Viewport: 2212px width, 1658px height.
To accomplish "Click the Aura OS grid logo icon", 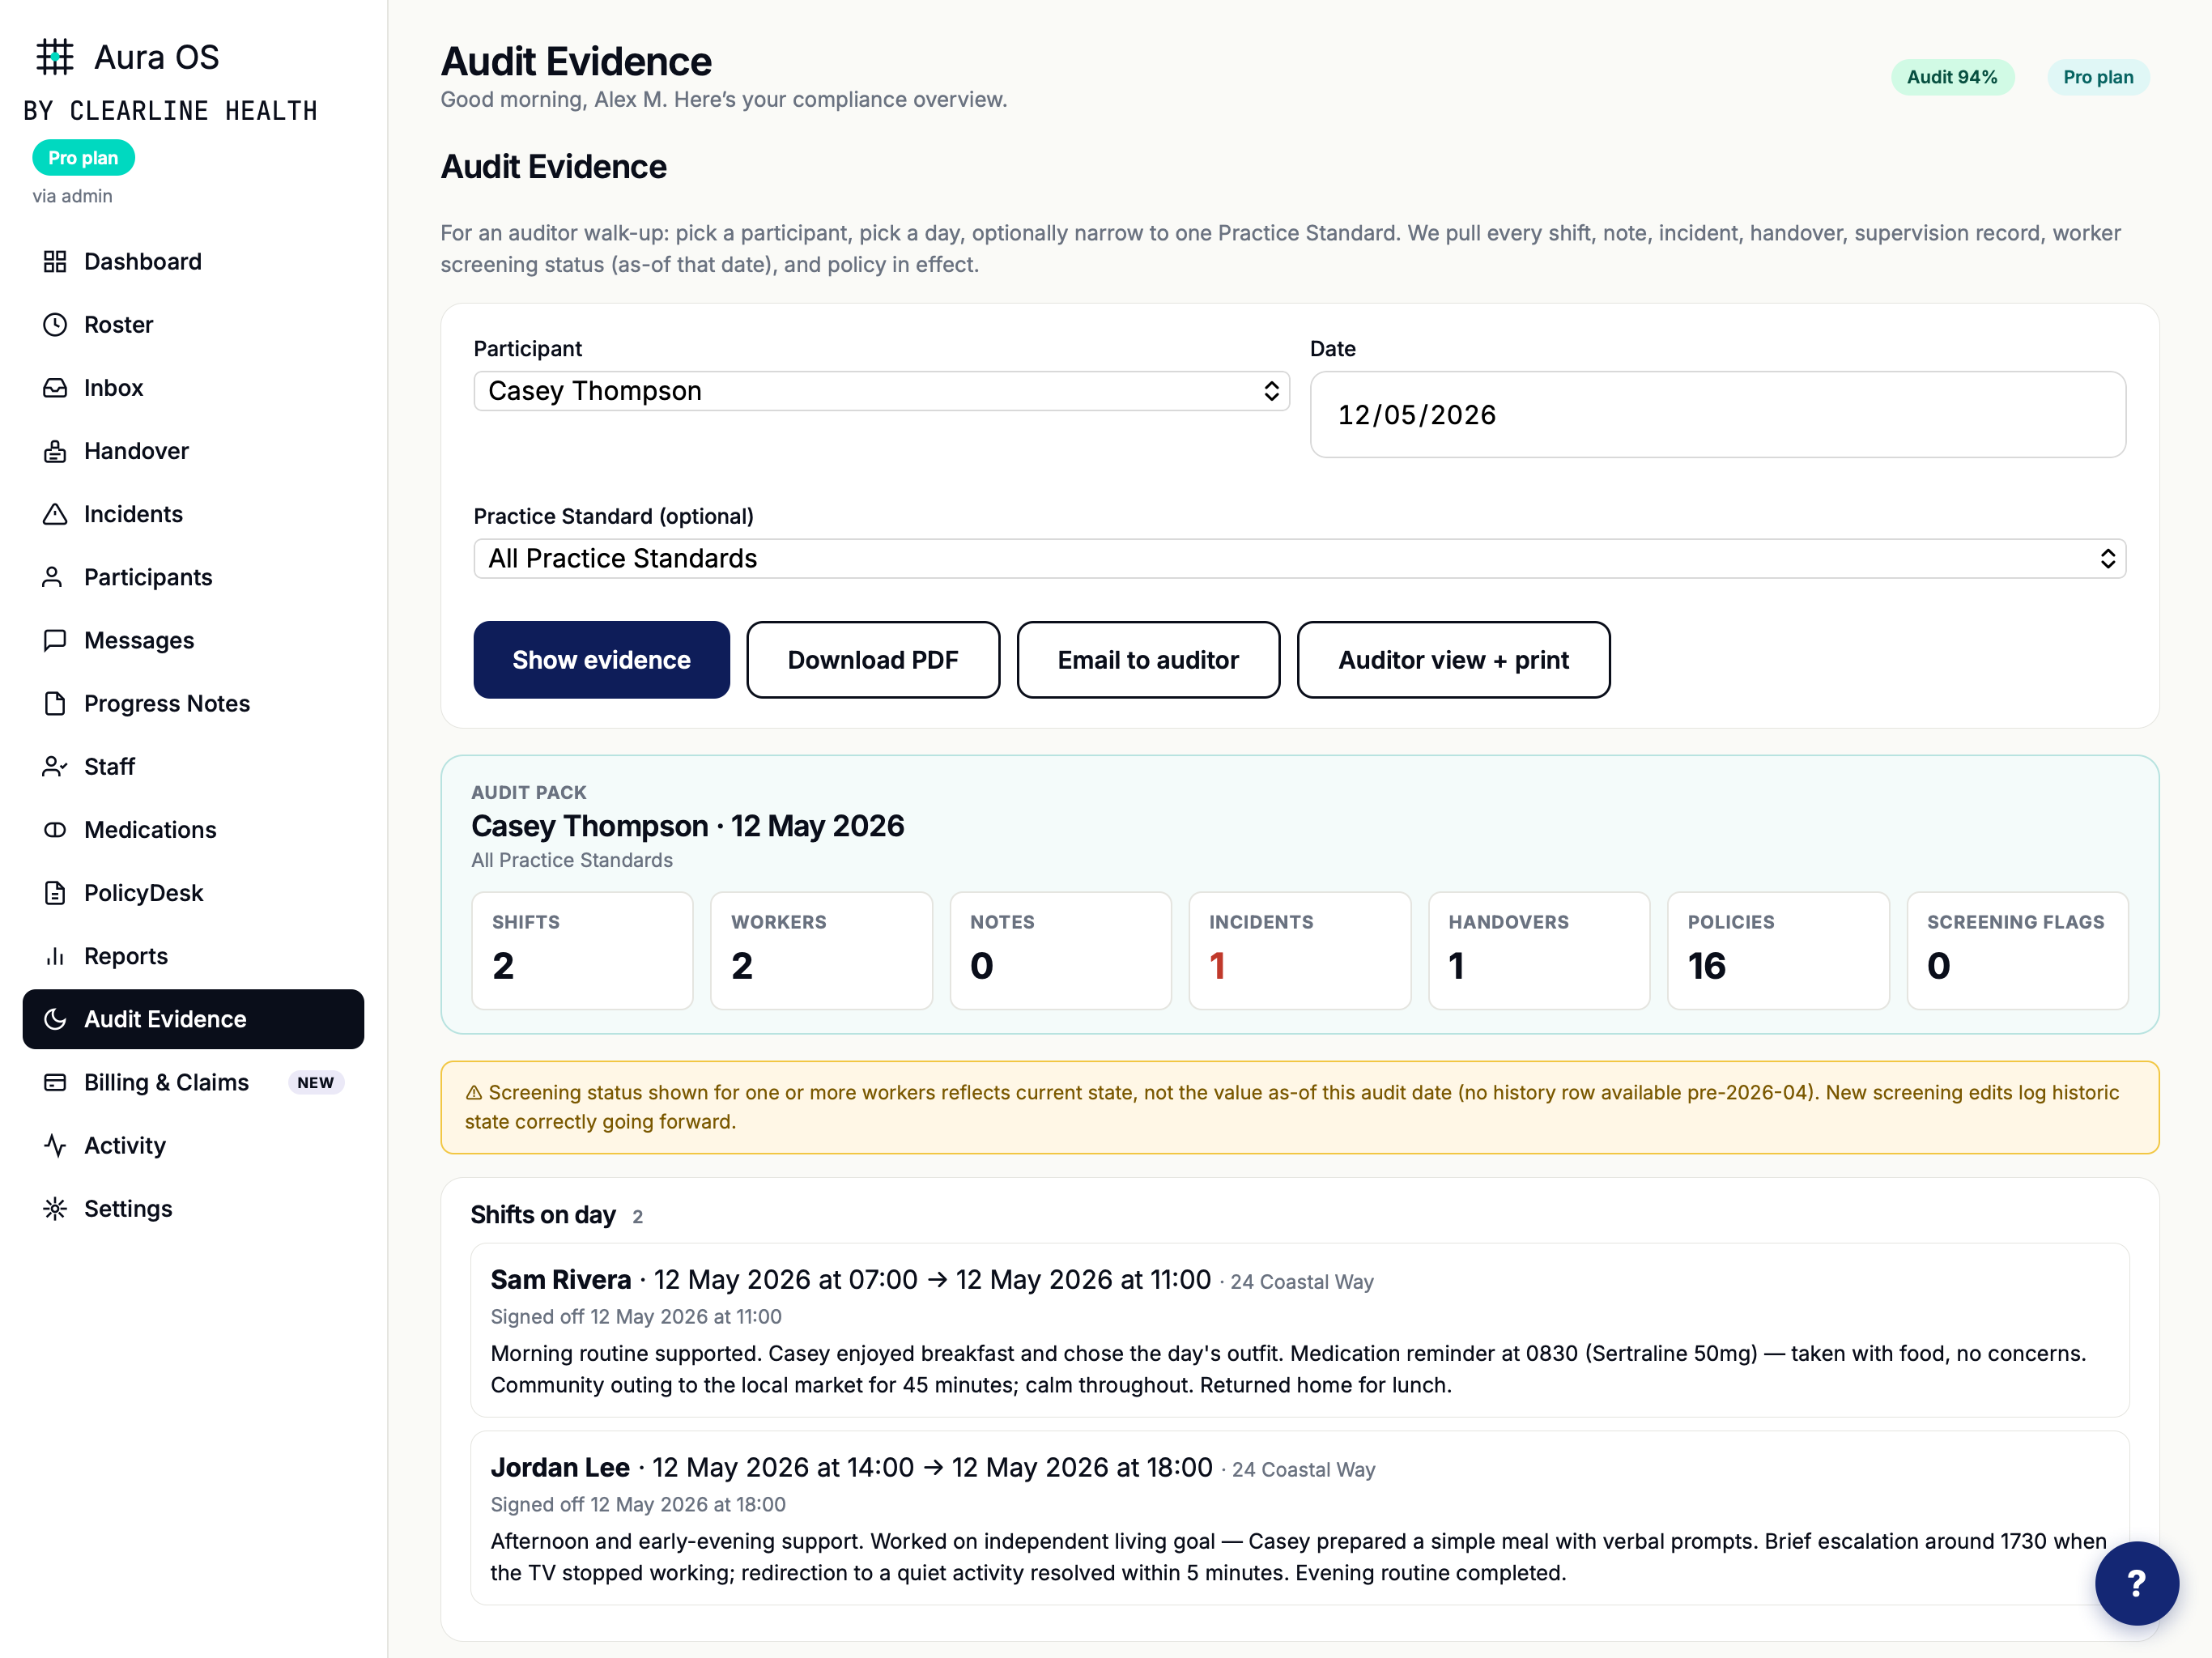I will (55, 57).
